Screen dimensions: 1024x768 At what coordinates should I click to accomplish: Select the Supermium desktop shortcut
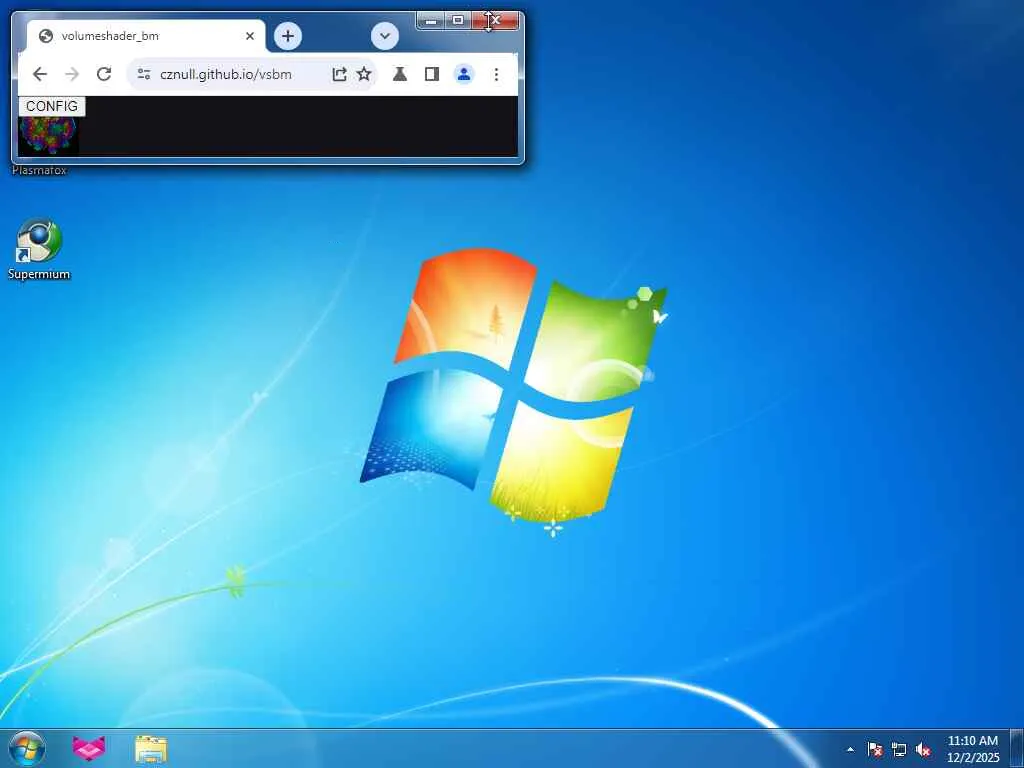coord(39,249)
